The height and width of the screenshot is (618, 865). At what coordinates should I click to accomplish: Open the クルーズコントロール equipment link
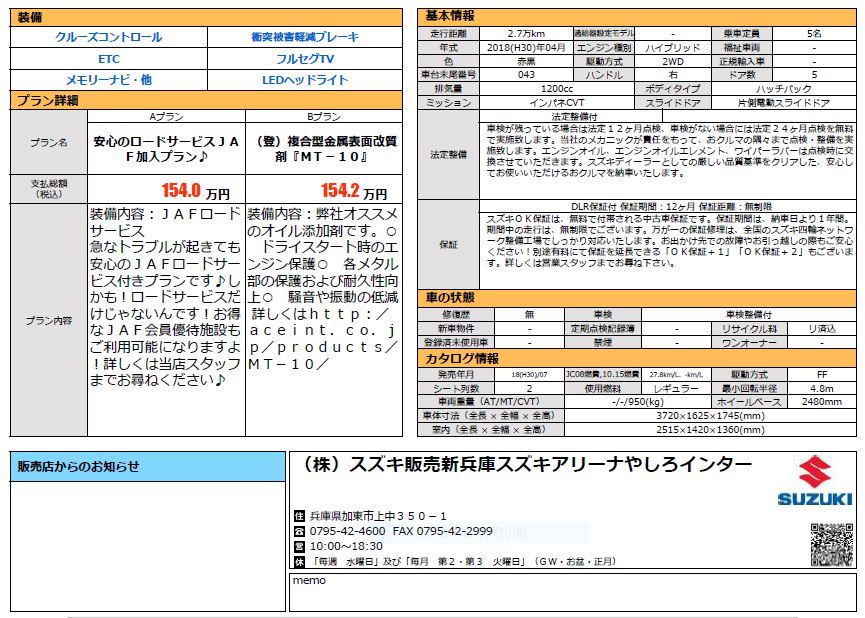coord(108,37)
